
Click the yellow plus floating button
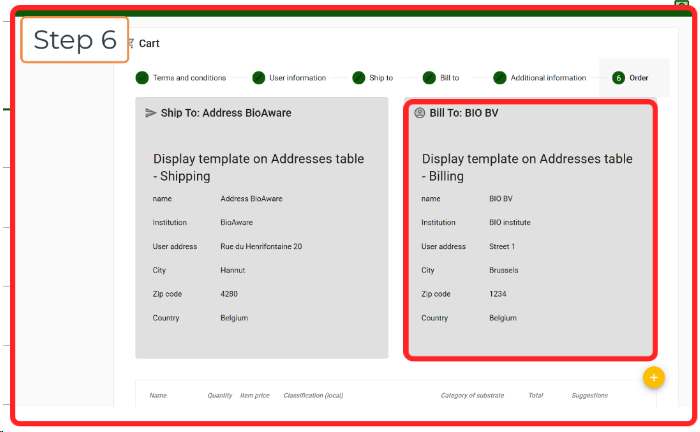[652, 377]
